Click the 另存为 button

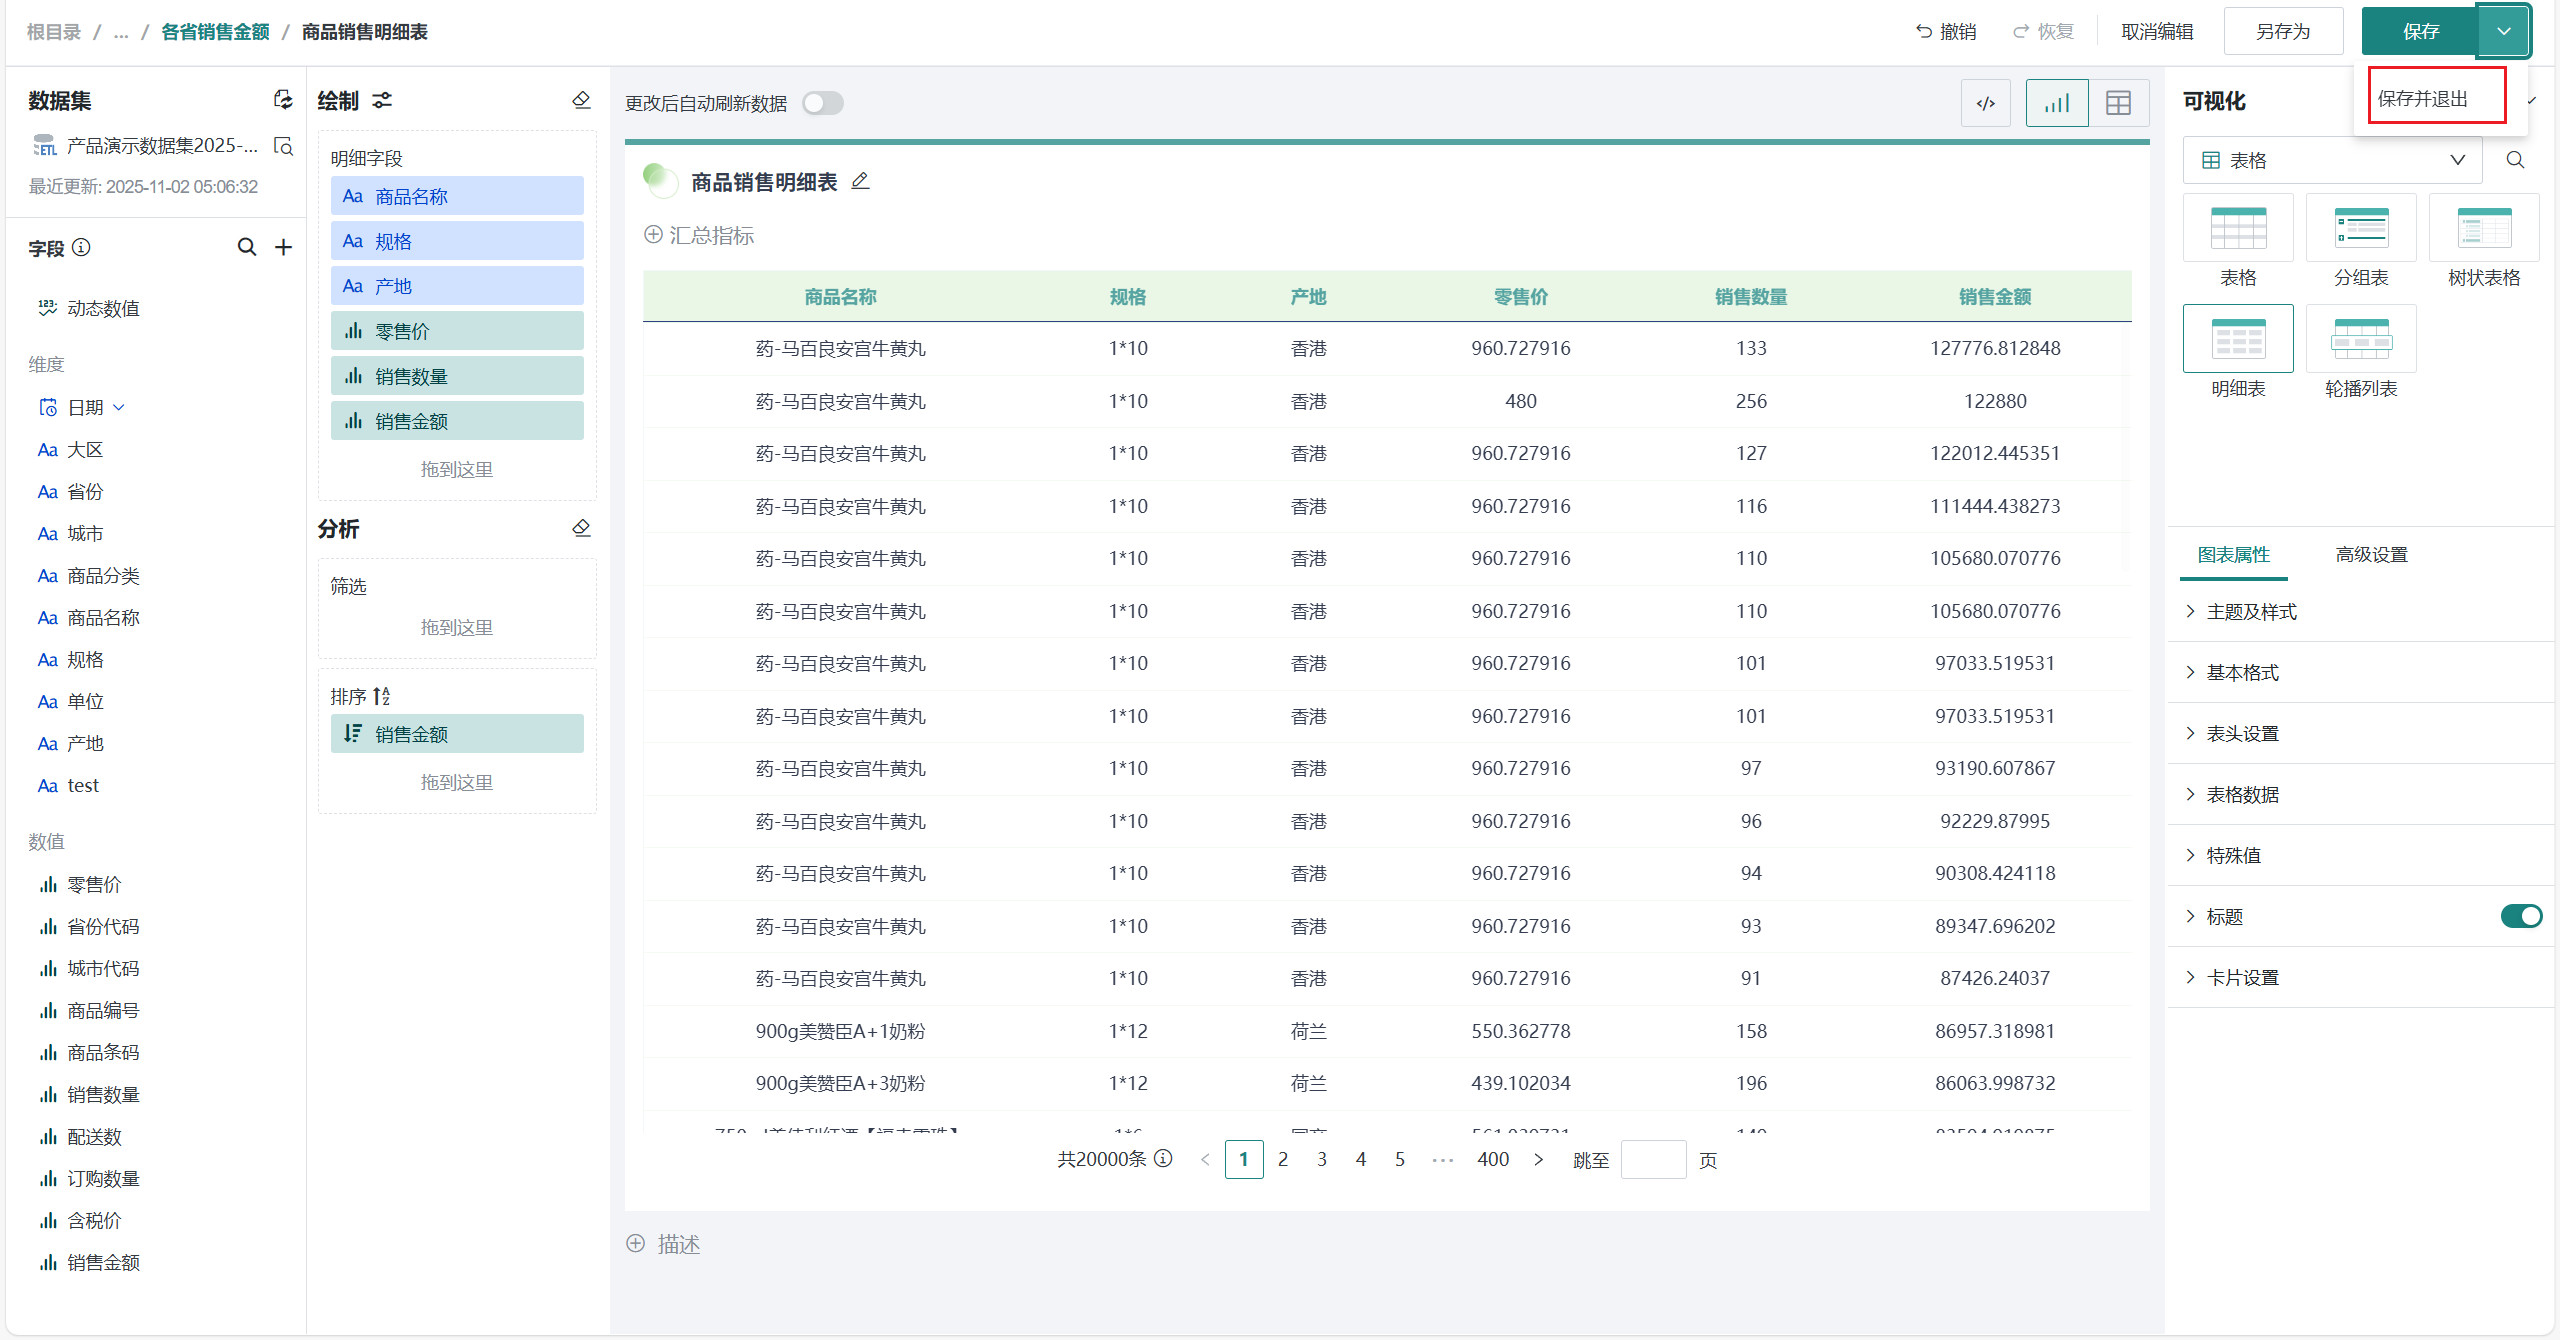click(2282, 31)
